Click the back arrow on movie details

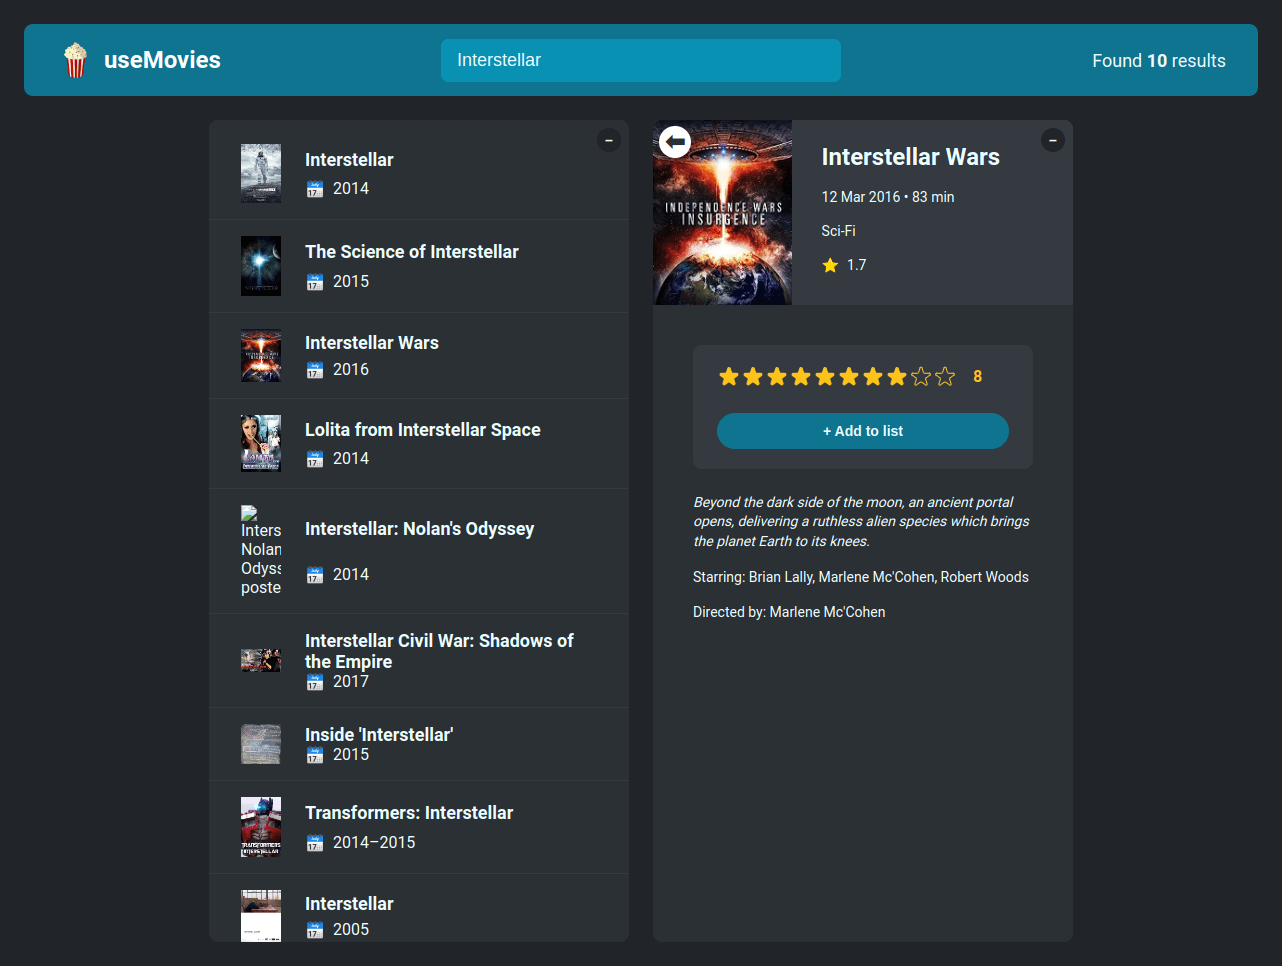pyautogui.click(x=675, y=142)
